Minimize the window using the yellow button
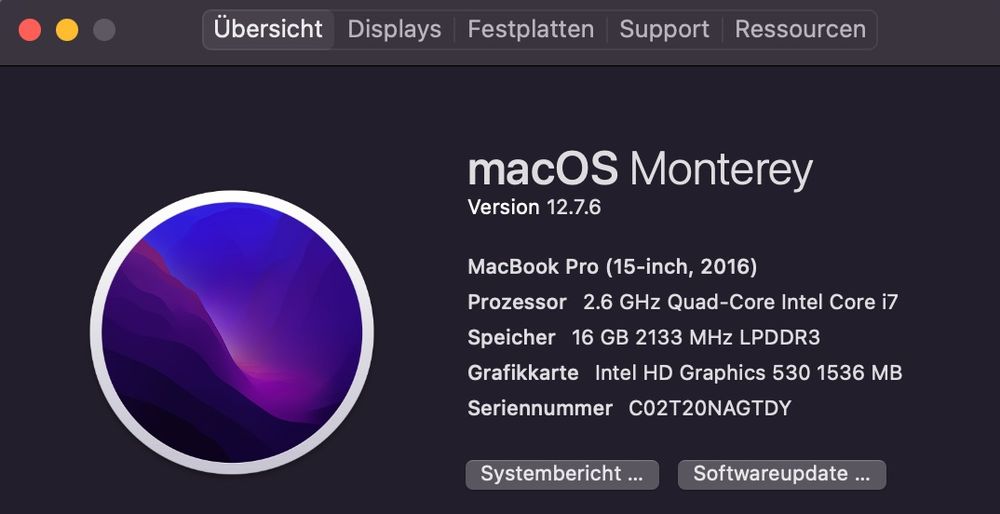Screen dimensions: 1000x514 [67, 30]
